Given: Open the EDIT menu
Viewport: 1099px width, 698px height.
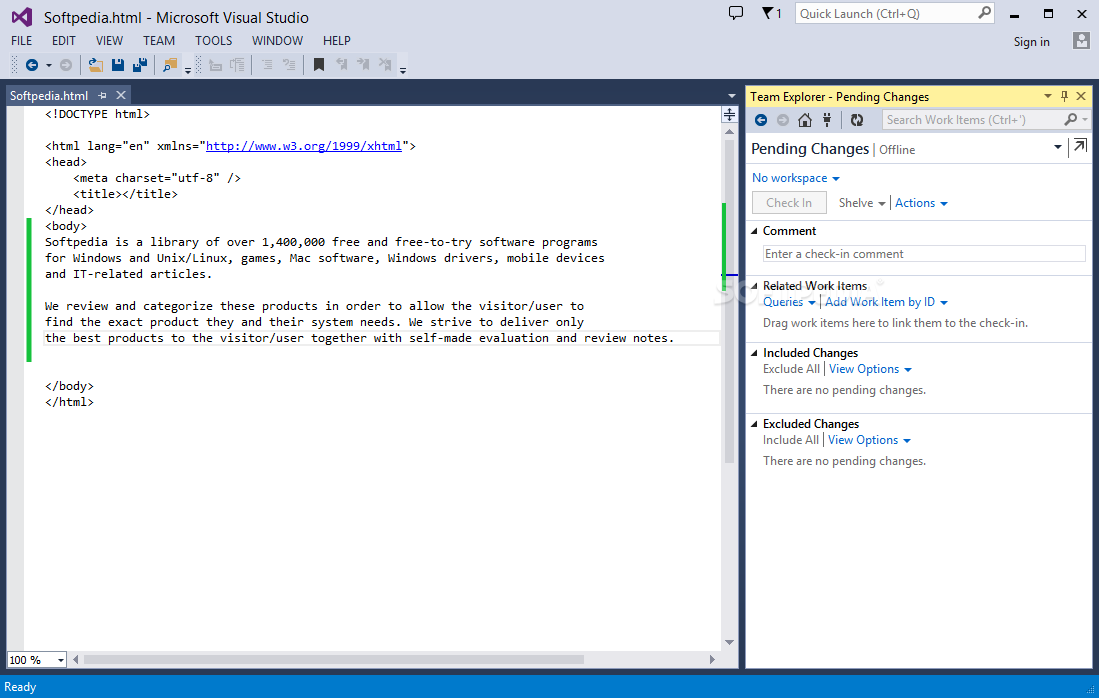Looking at the screenshot, I should point(64,41).
